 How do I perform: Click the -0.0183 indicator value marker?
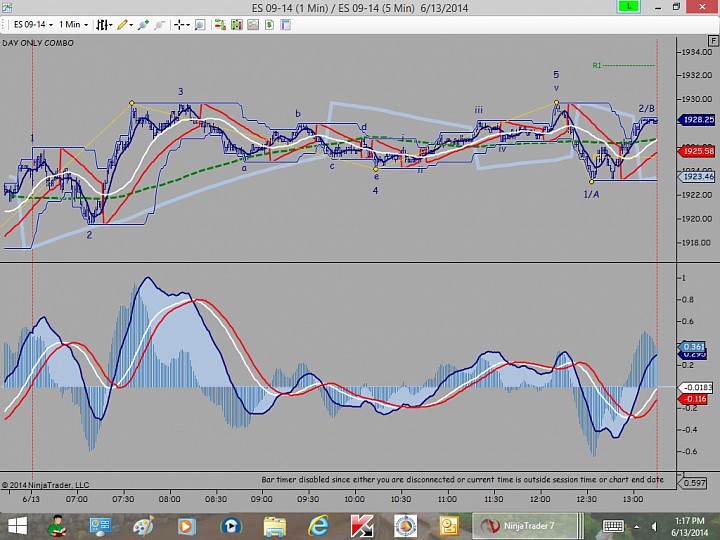tap(696, 388)
